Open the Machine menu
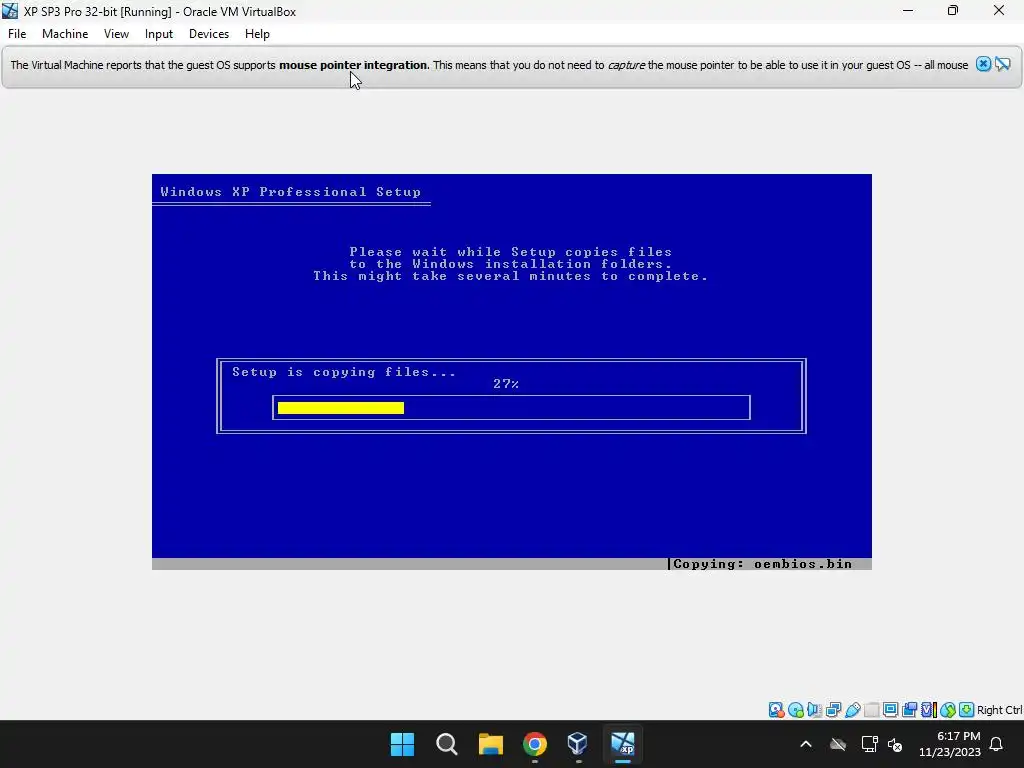Viewport: 1024px width, 768px height. coord(65,34)
